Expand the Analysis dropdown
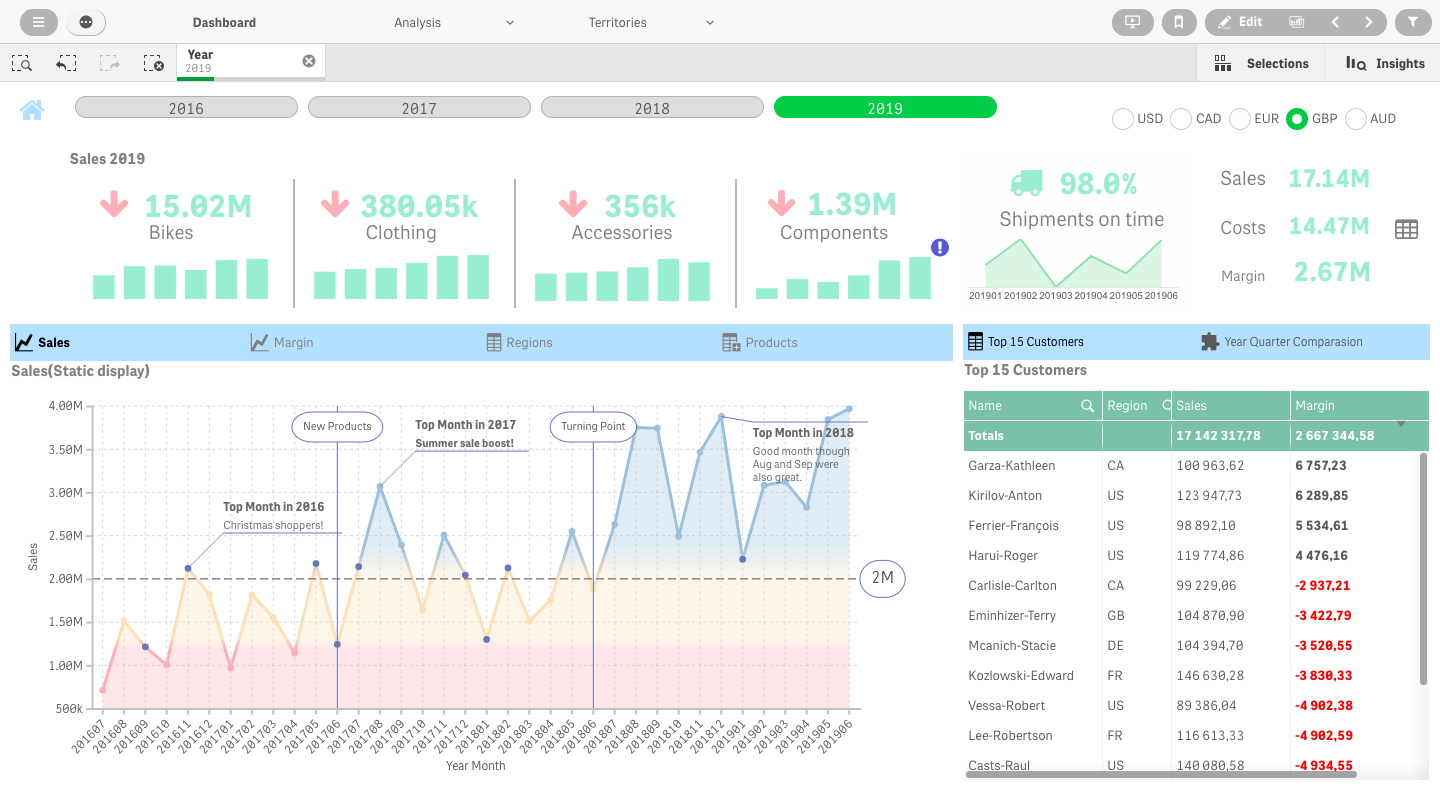Viewport: 1440px width, 790px height. pos(454,22)
